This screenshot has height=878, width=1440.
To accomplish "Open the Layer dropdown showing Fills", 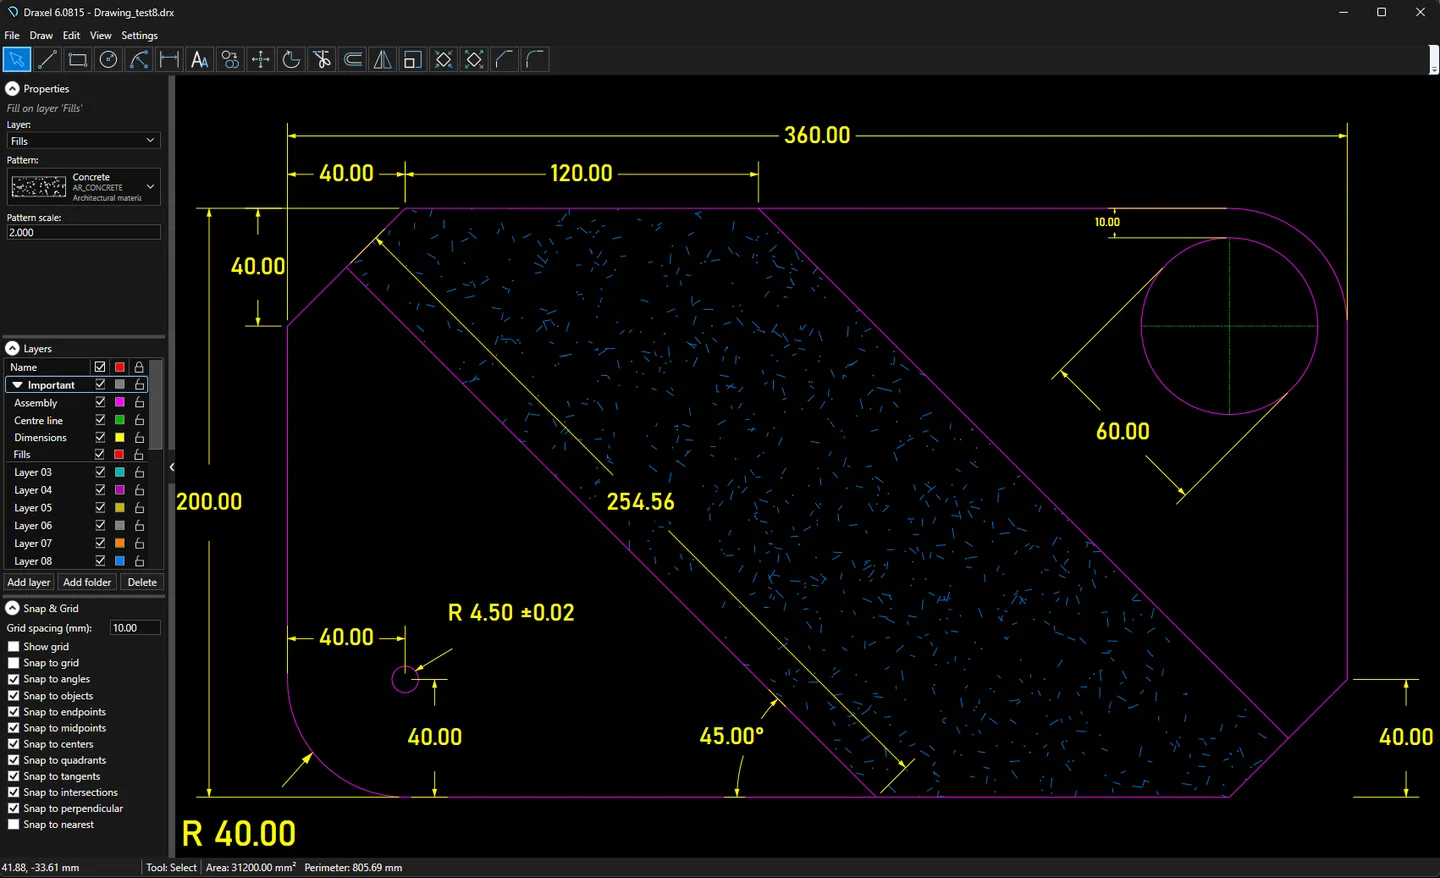I will coord(83,141).
